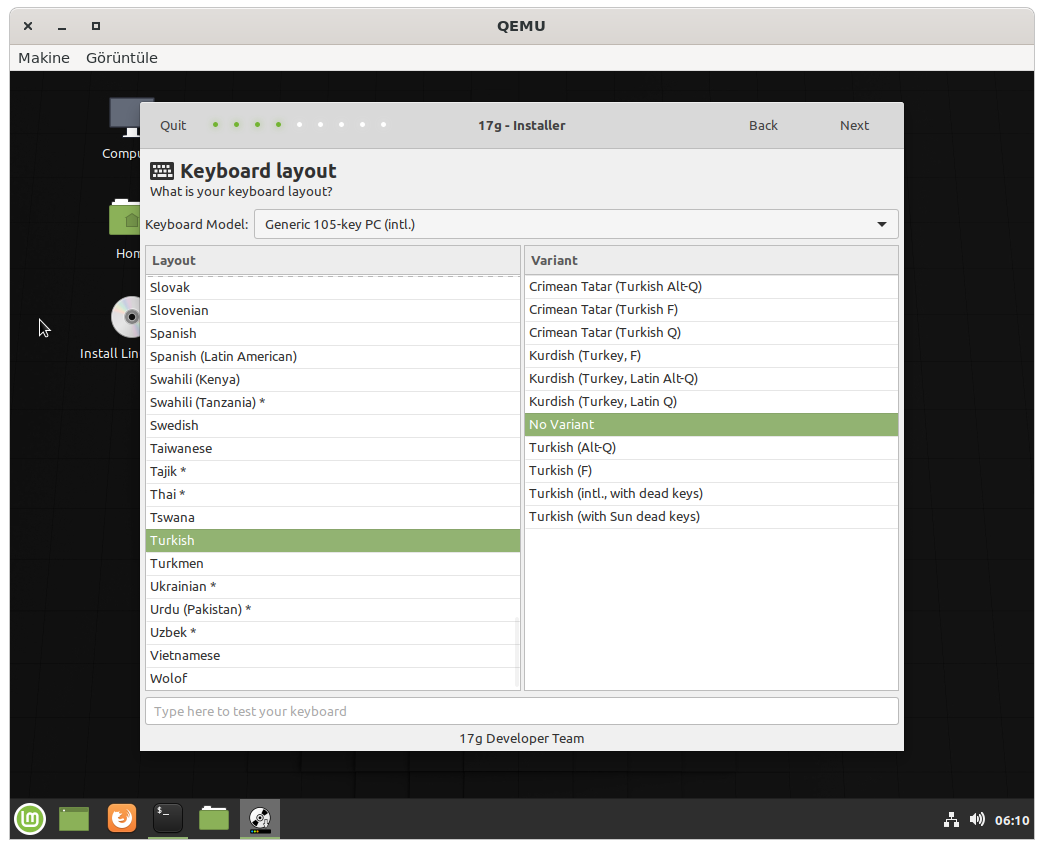Viewport: 1044px width, 849px height.
Task: Choose Kurdish (Turkey, F) variant
Action: point(711,356)
